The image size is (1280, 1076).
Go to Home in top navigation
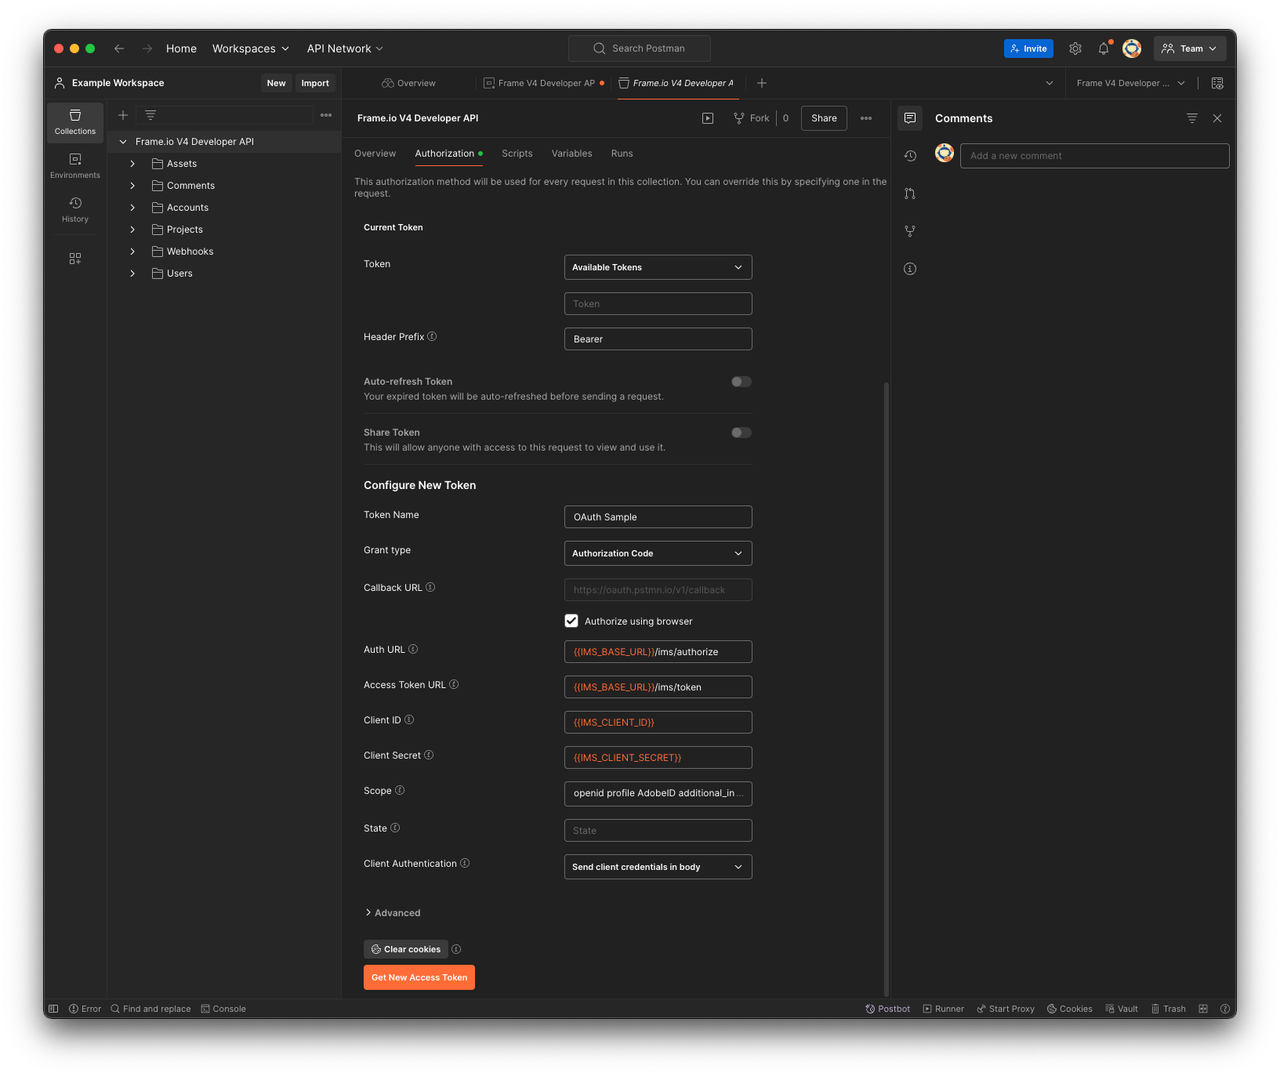[181, 48]
